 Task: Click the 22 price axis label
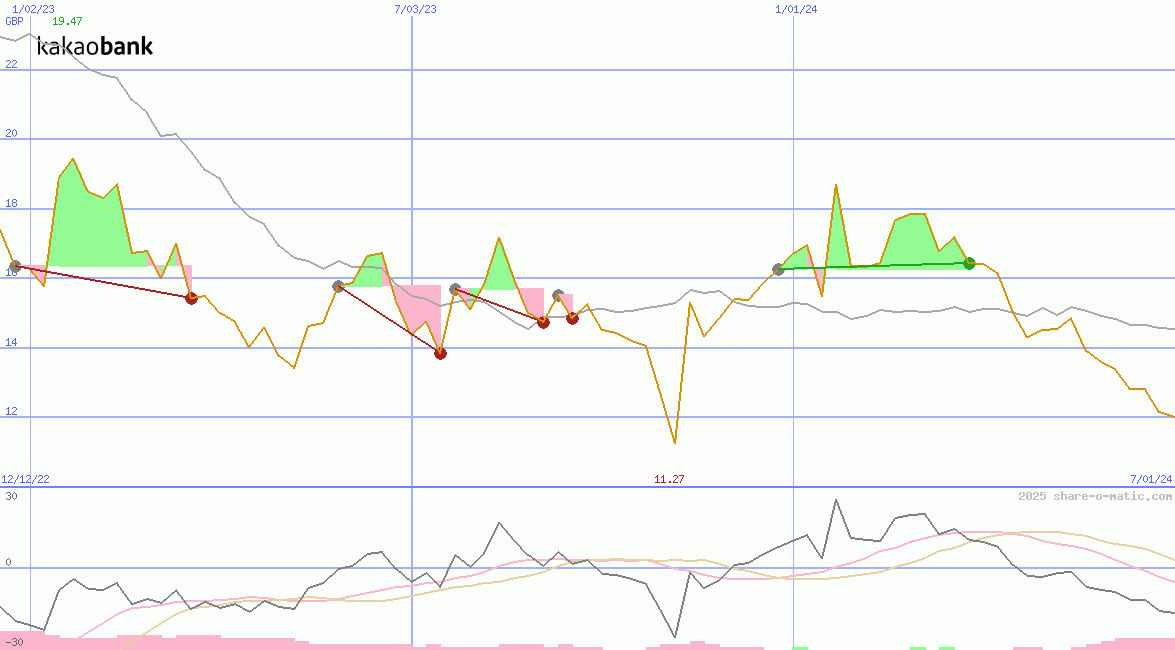pos(11,65)
